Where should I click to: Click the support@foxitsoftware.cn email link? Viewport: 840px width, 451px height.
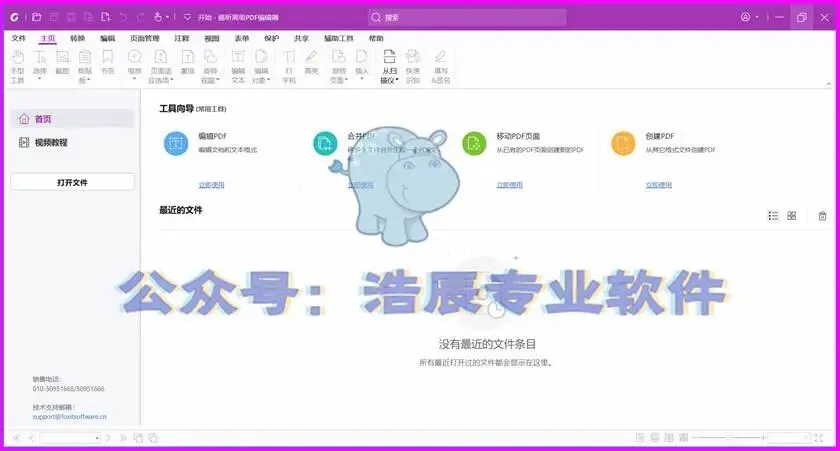point(70,417)
